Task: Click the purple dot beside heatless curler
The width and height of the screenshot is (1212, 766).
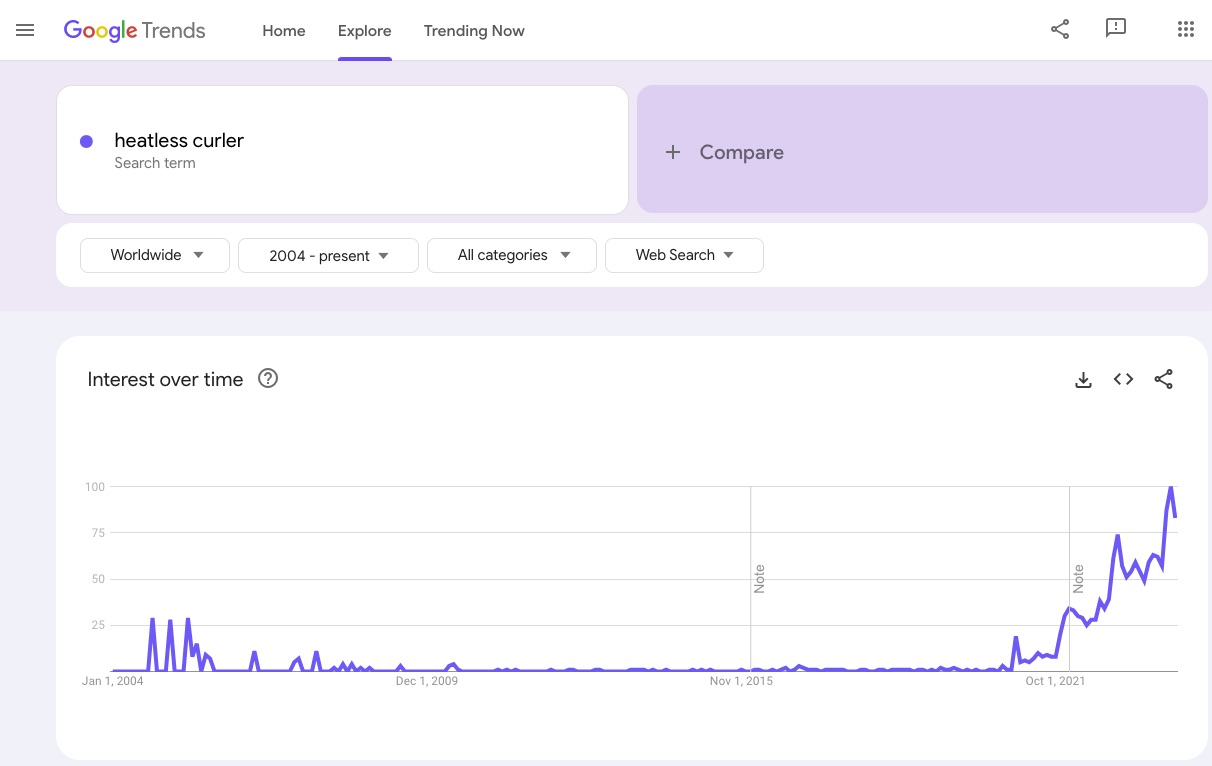Action: [x=87, y=141]
